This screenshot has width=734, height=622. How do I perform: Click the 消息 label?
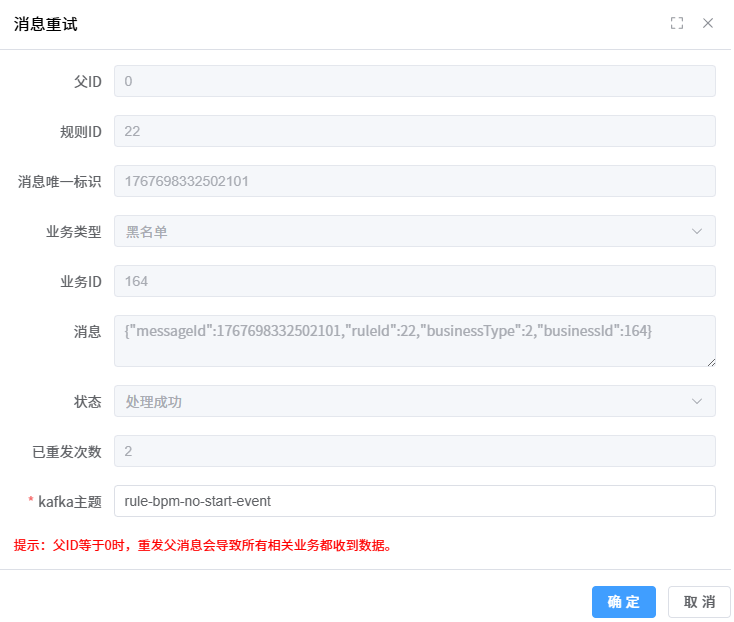click(88, 332)
